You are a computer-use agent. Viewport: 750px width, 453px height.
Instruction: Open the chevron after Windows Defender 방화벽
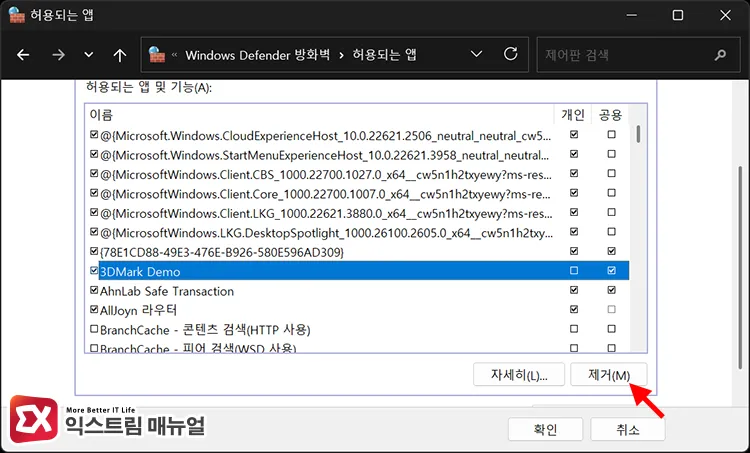(341, 55)
